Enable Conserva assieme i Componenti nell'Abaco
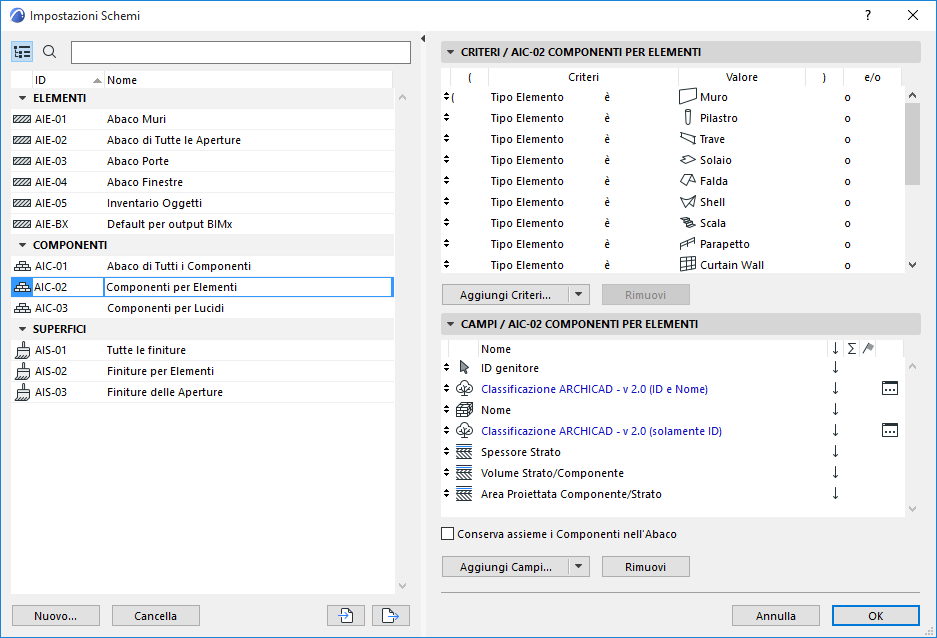937x638 pixels. point(447,533)
